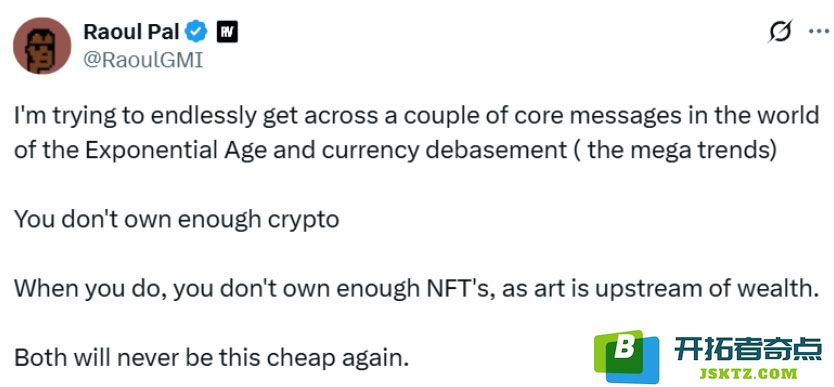Click the line about owning enough NFT's
Screen dimensions: 834x387
[415, 289]
